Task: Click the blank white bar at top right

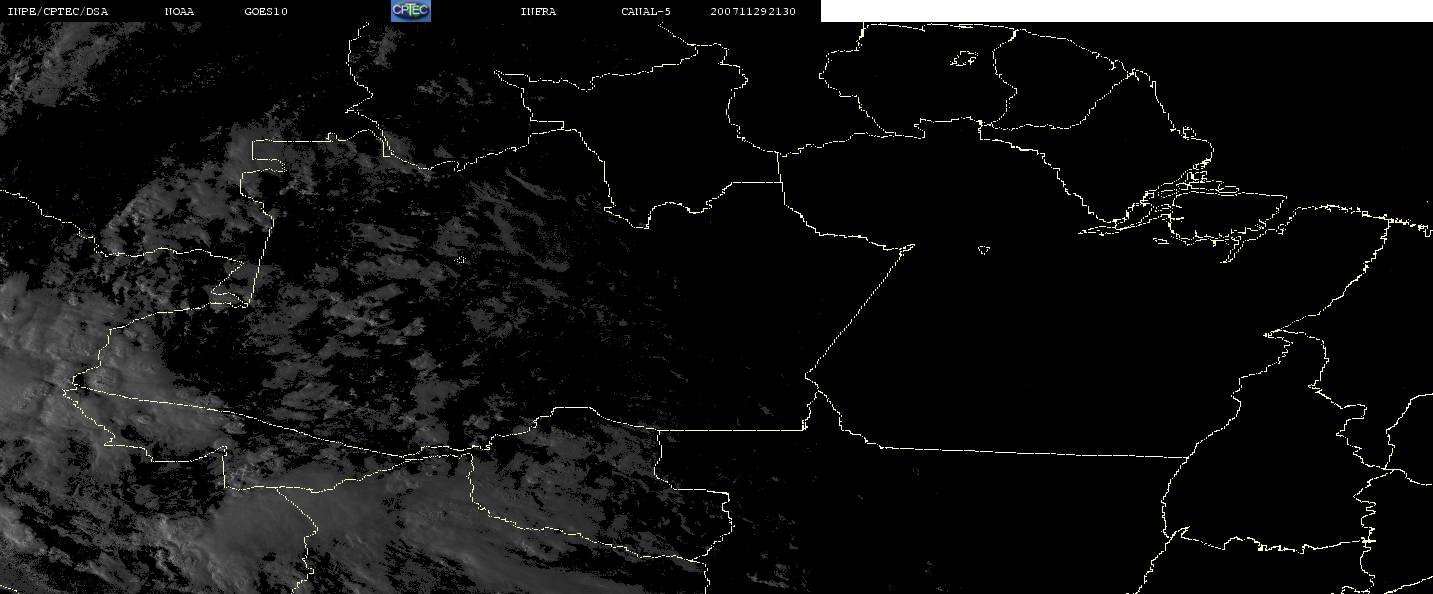Action: (1127, 10)
